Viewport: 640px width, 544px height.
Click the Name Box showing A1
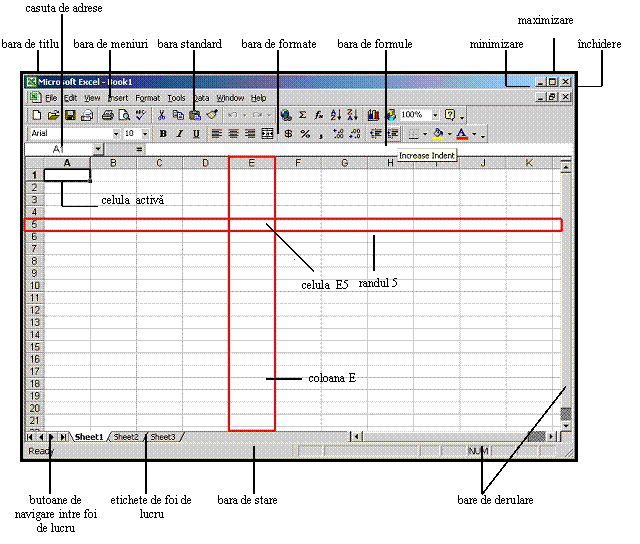58,149
